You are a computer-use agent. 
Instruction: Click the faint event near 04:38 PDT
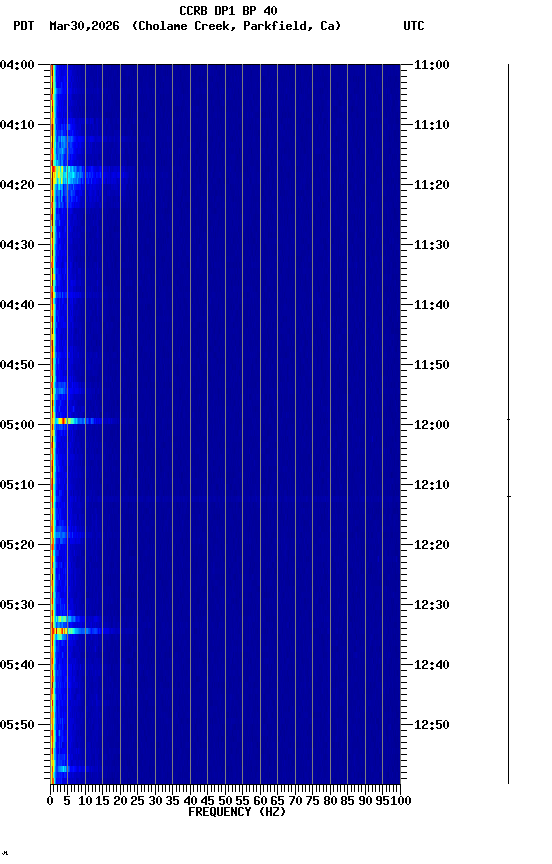pos(66,295)
